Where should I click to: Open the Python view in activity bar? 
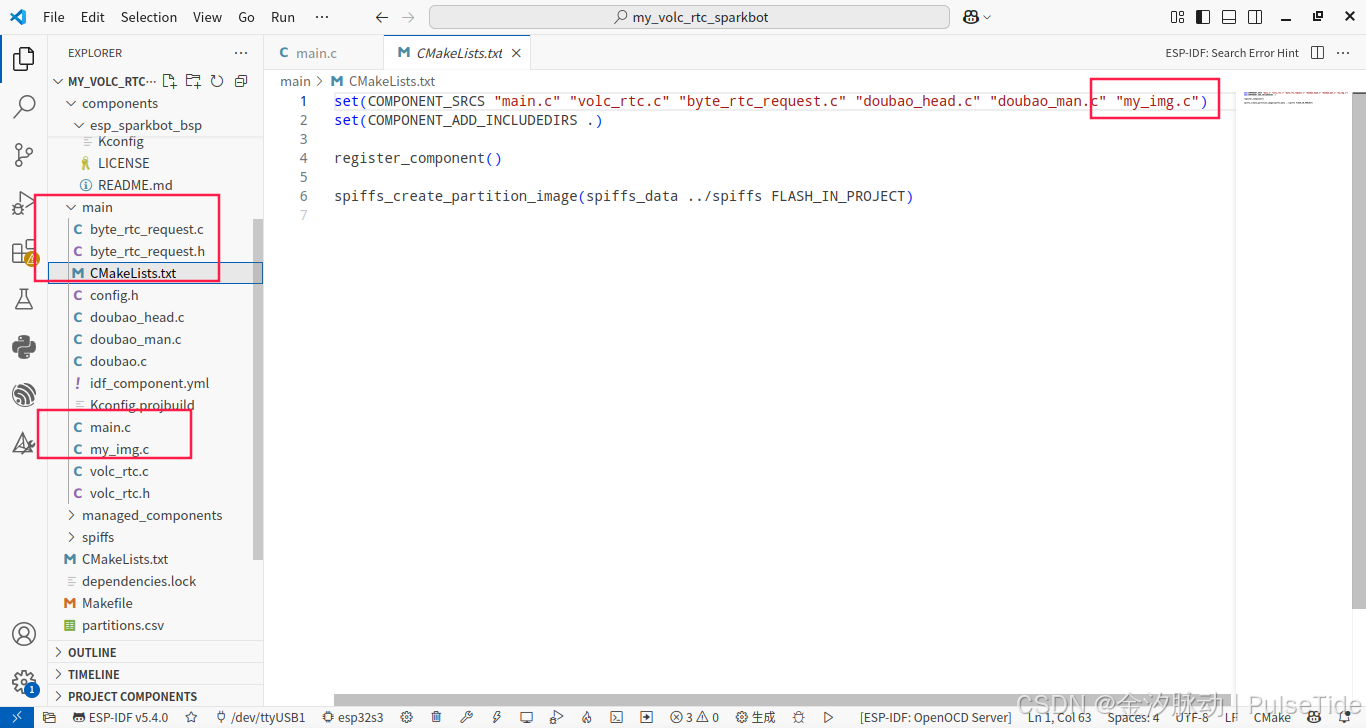point(24,347)
